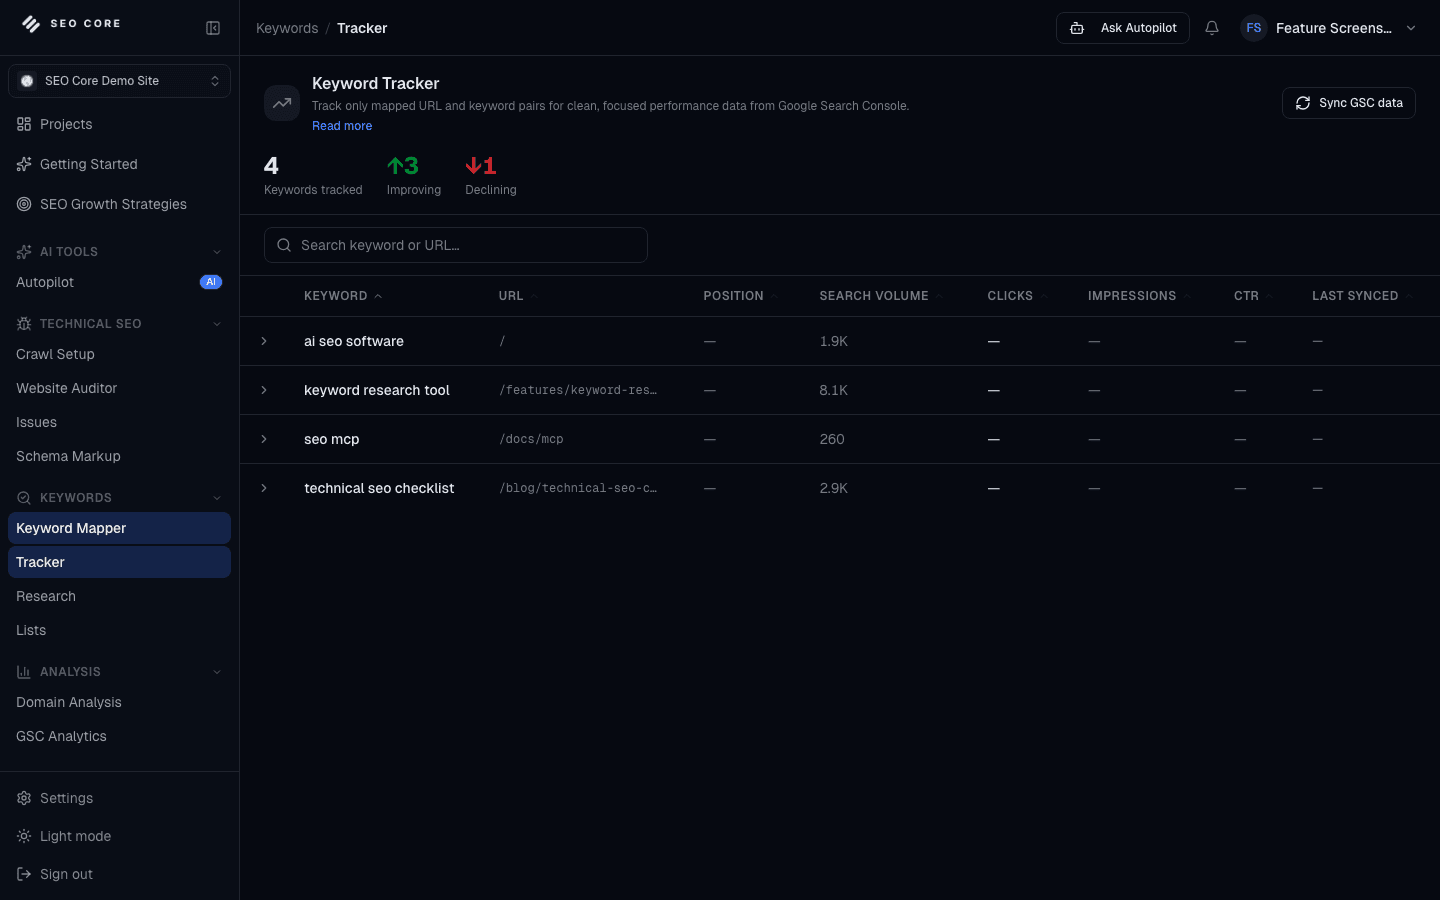Open the Feature Screens account dropdown
Viewport: 1440px width, 900px height.
tap(1329, 28)
